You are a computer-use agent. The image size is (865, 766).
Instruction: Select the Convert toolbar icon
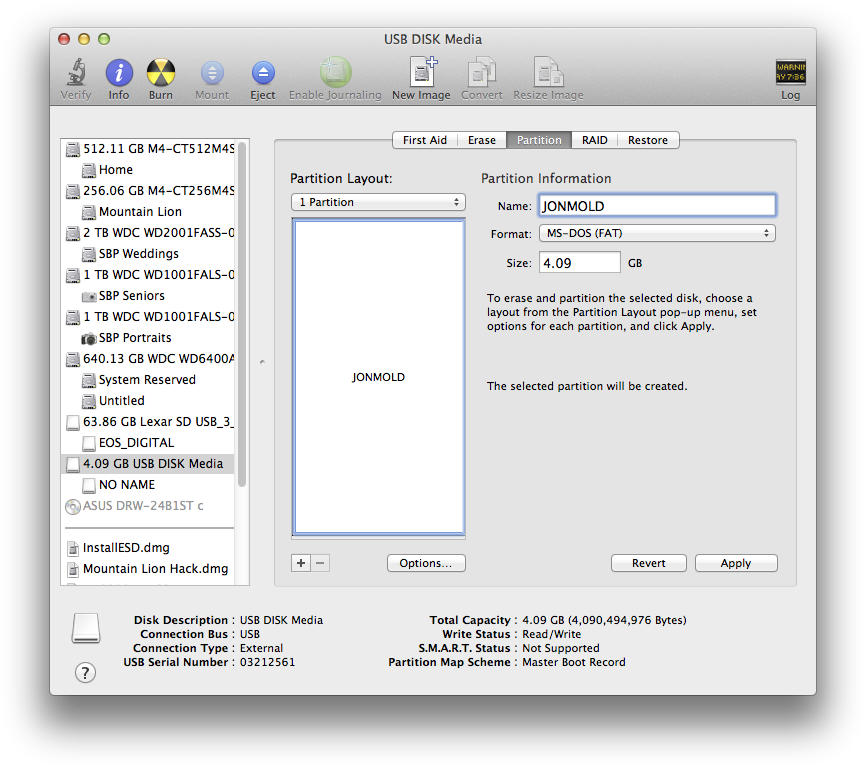[x=481, y=73]
